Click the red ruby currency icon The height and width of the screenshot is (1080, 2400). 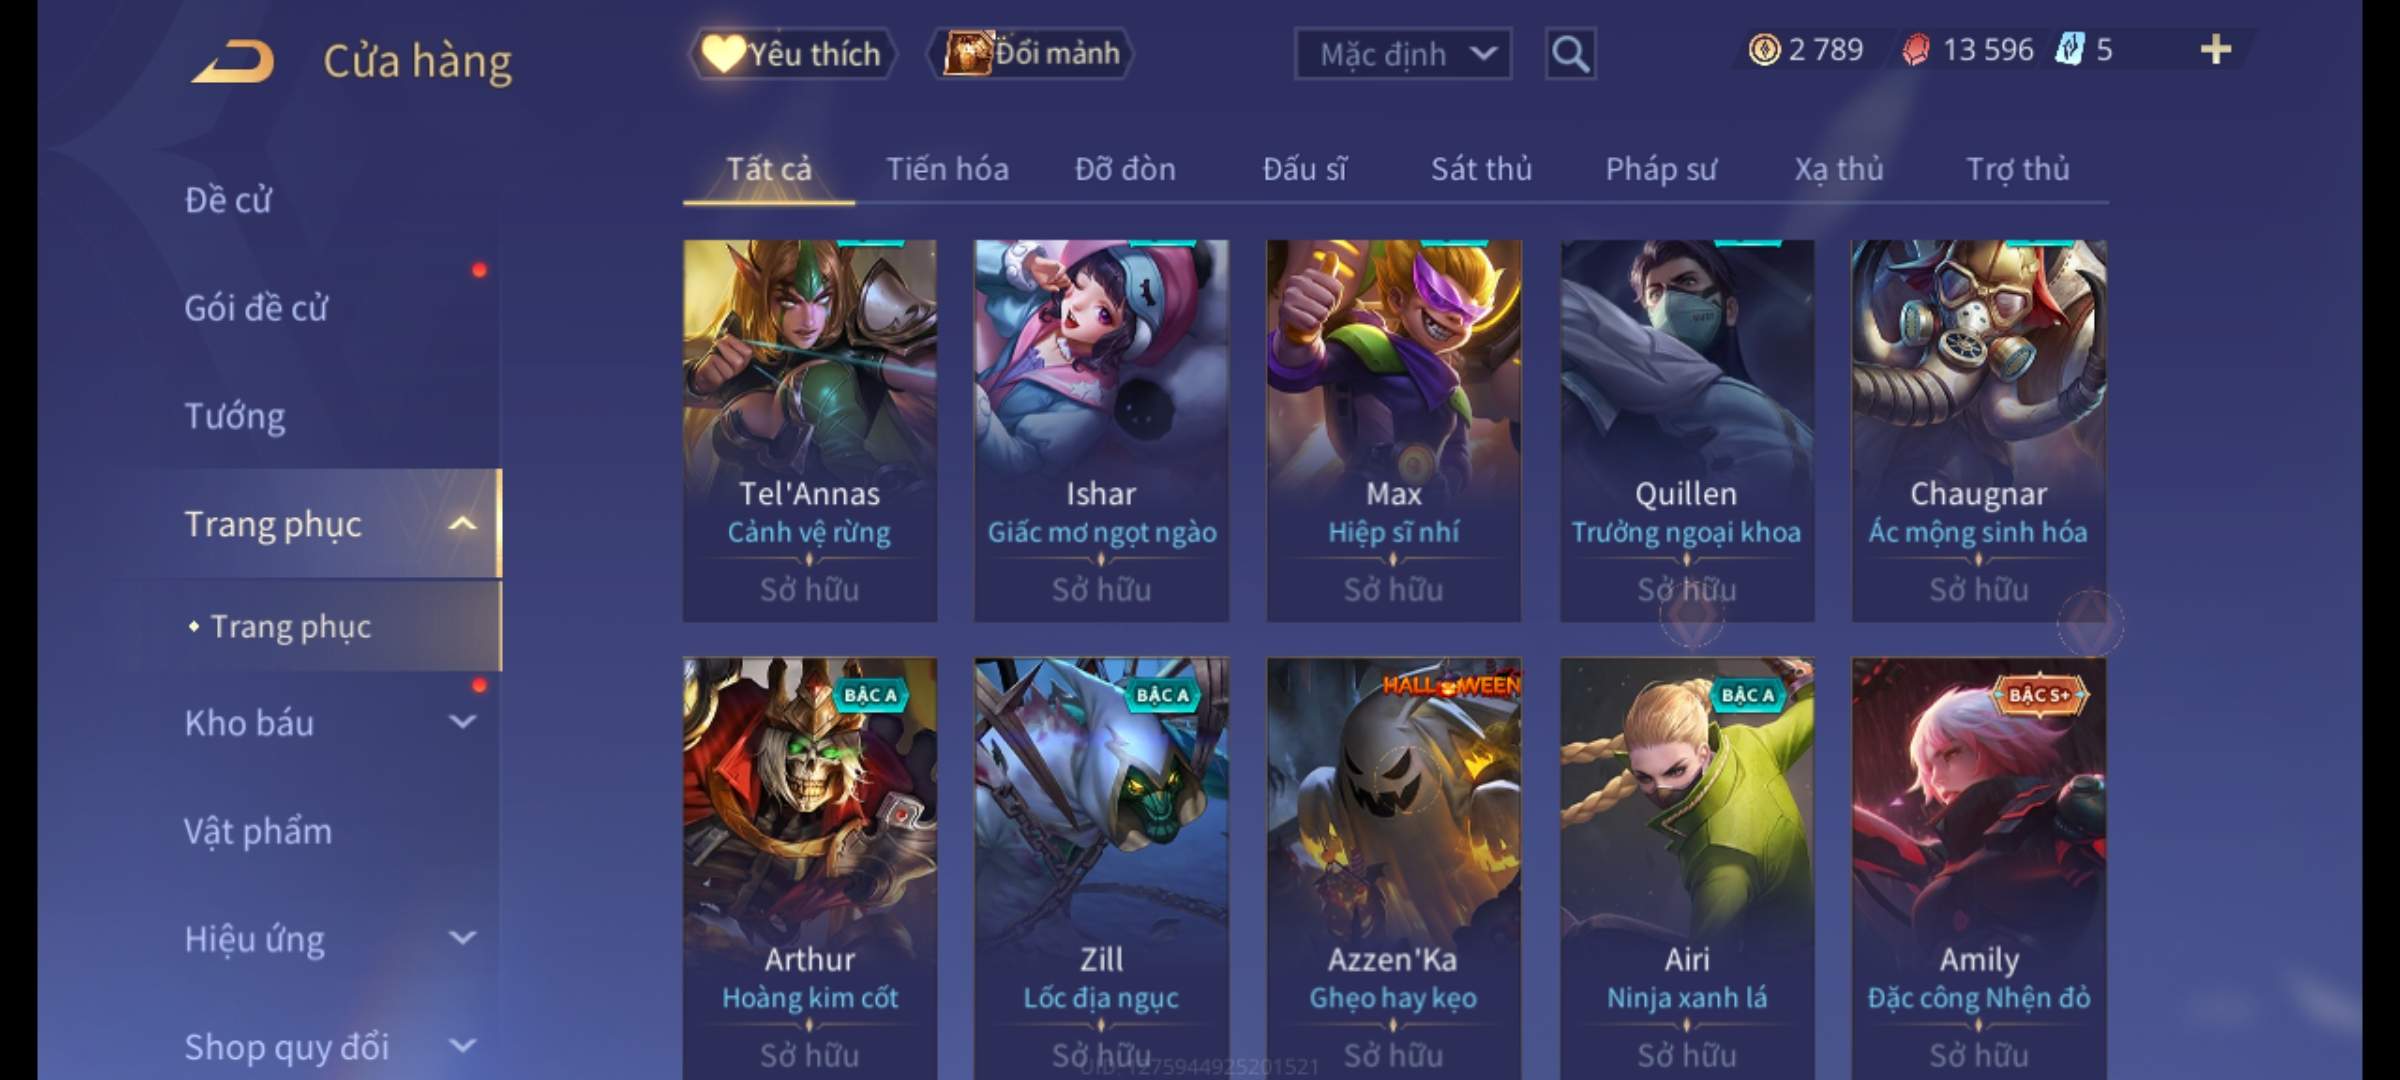[1916, 50]
